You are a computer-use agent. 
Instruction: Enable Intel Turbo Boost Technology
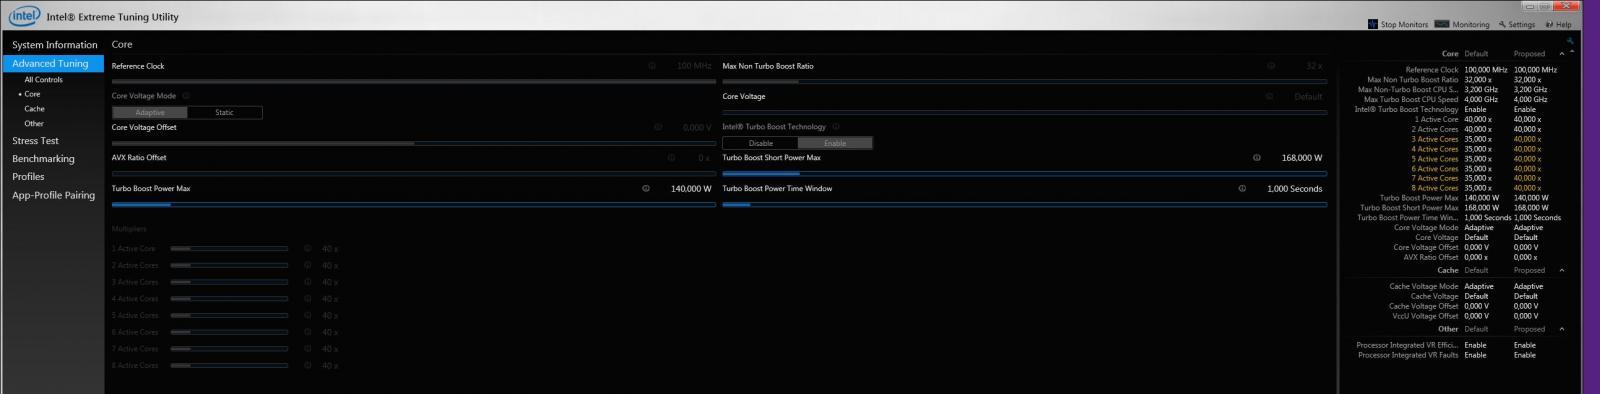[x=835, y=143]
